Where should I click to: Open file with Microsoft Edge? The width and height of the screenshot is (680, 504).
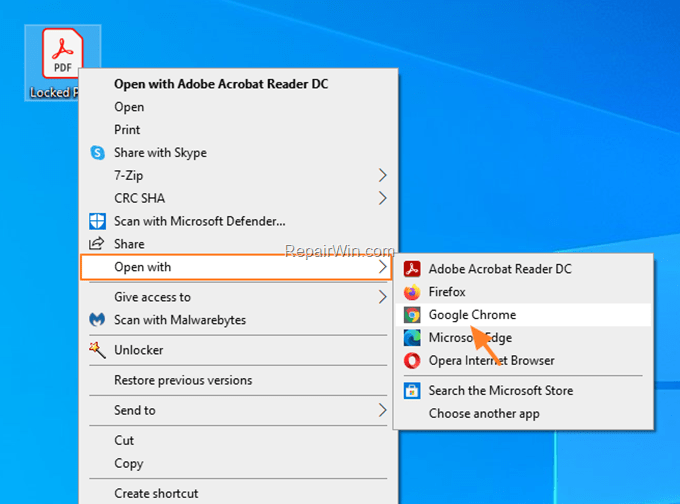(x=523, y=338)
